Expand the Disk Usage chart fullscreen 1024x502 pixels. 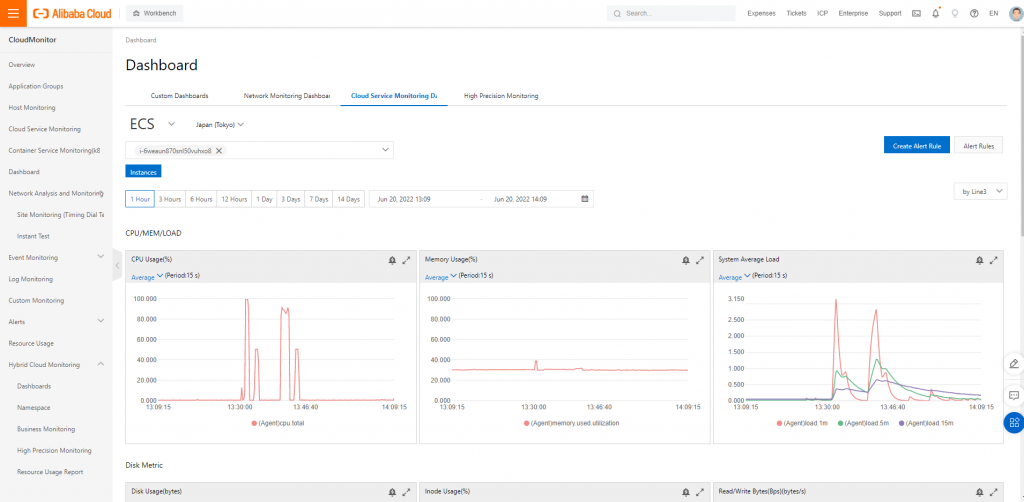pos(406,492)
